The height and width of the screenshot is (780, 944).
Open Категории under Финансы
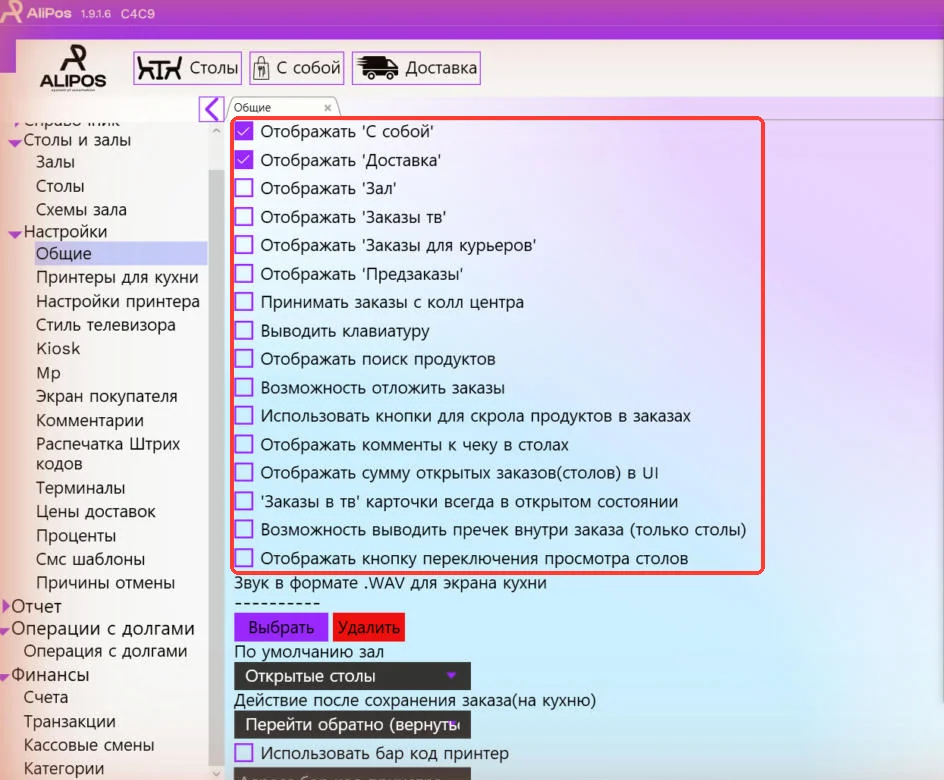pyautogui.click(x=64, y=769)
